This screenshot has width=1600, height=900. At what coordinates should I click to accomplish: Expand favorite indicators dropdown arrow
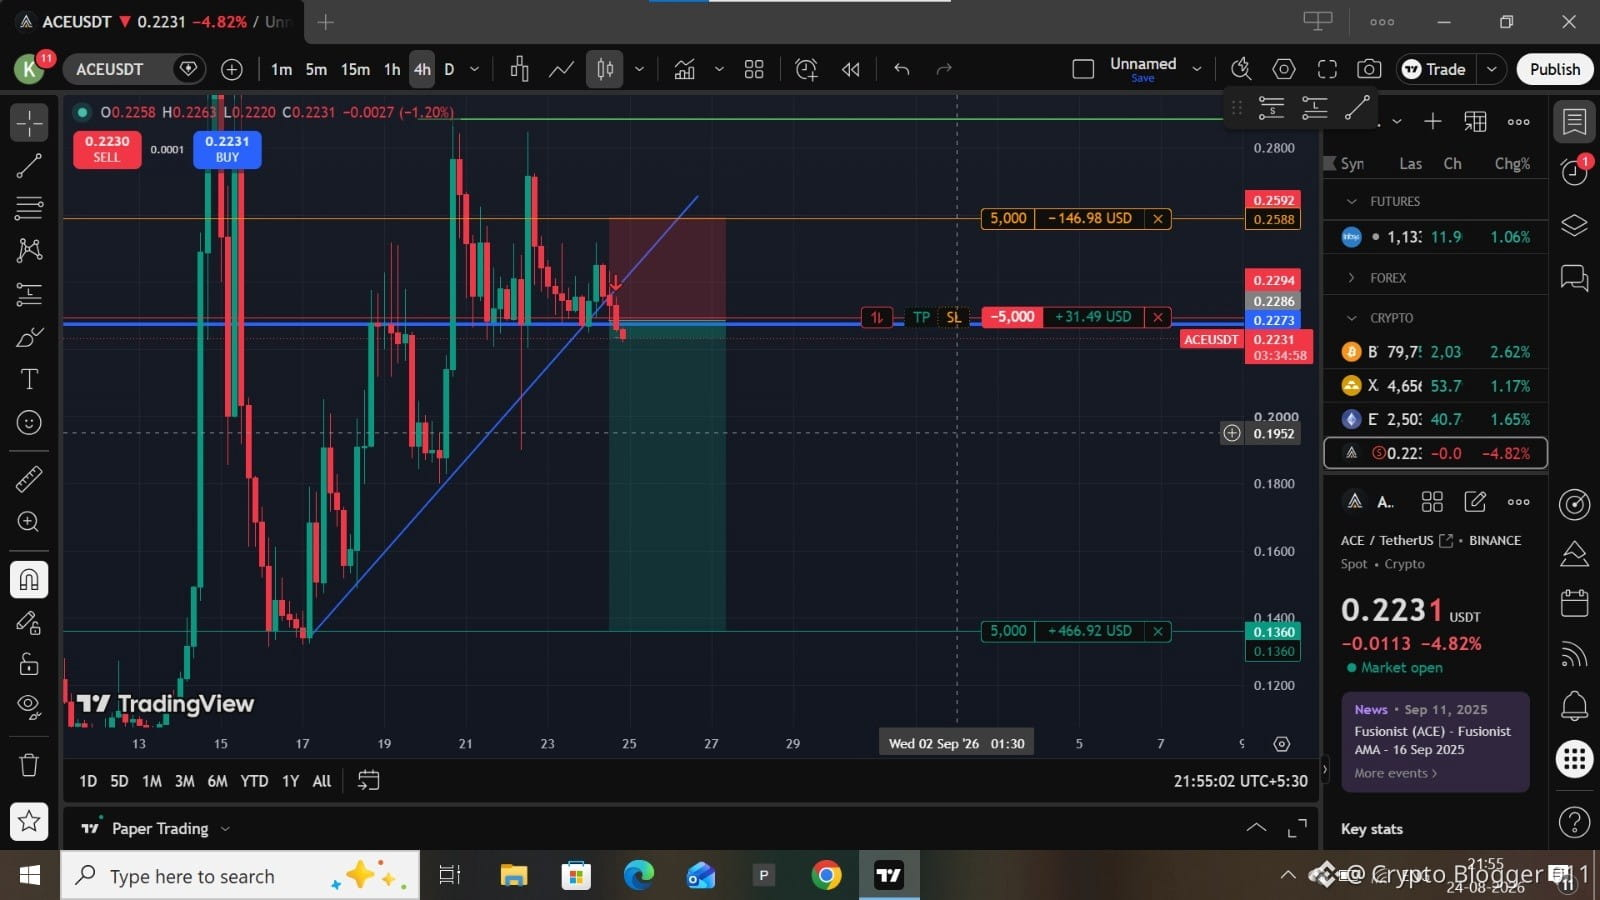tap(718, 69)
